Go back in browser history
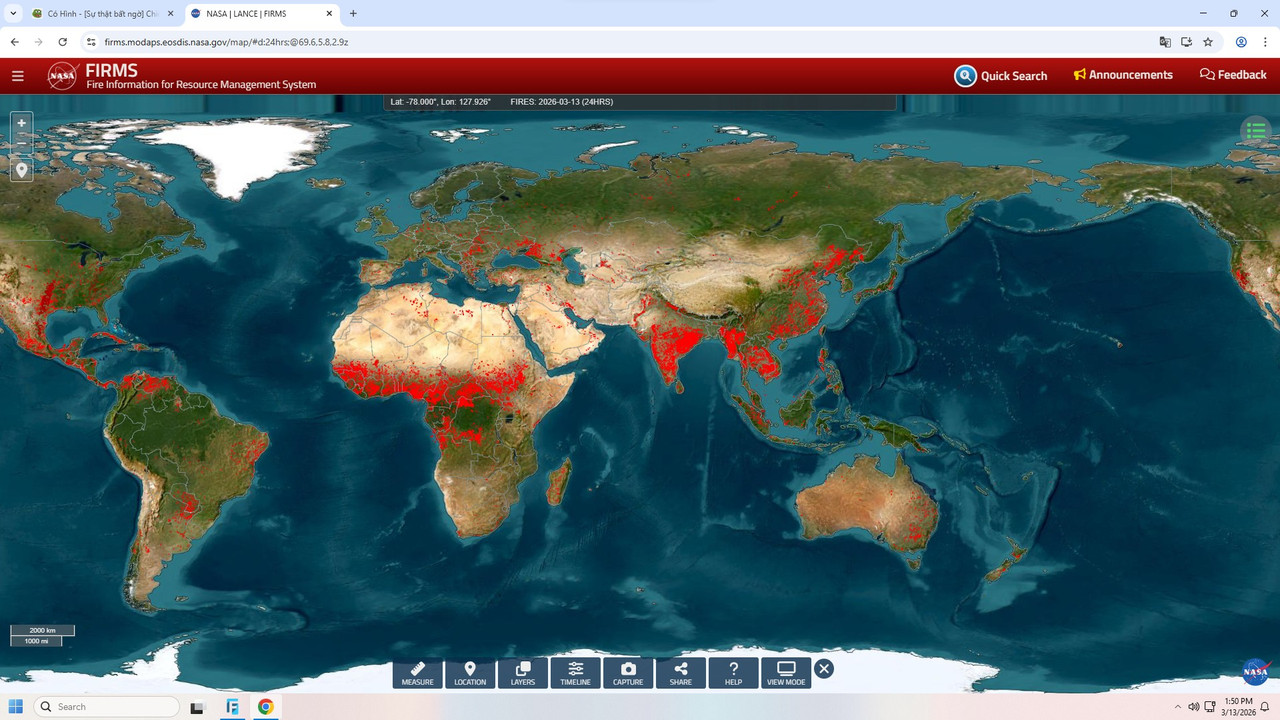Image resolution: width=1280 pixels, height=720 pixels. click(x=14, y=42)
